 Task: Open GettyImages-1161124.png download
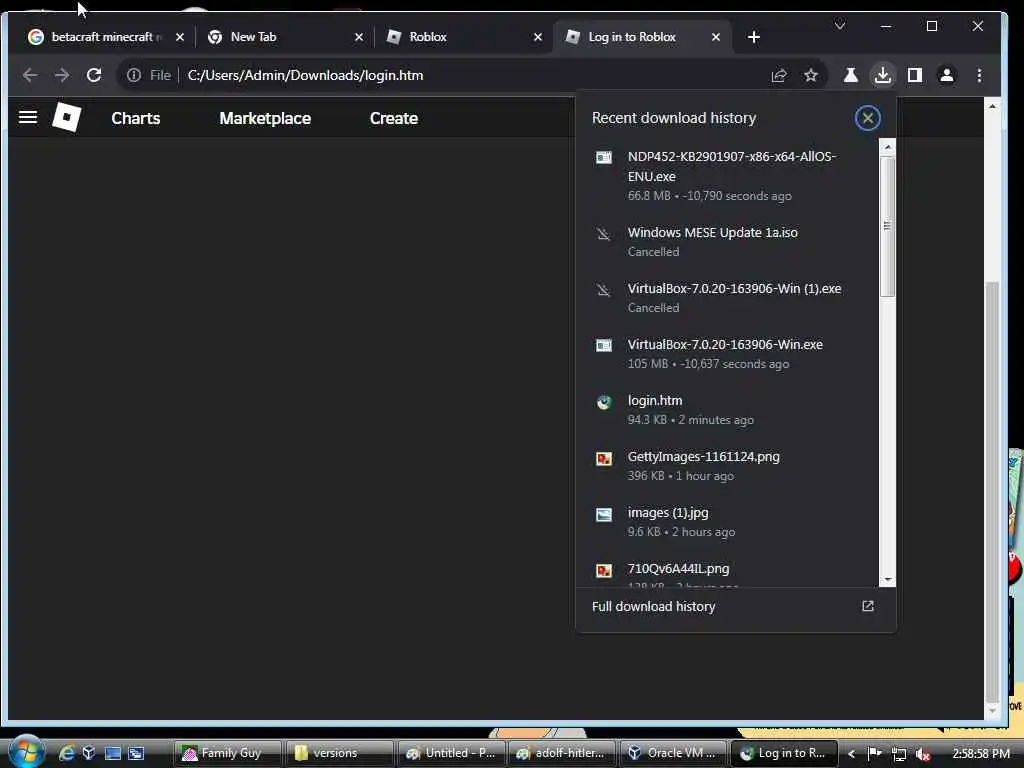(x=728, y=466)
